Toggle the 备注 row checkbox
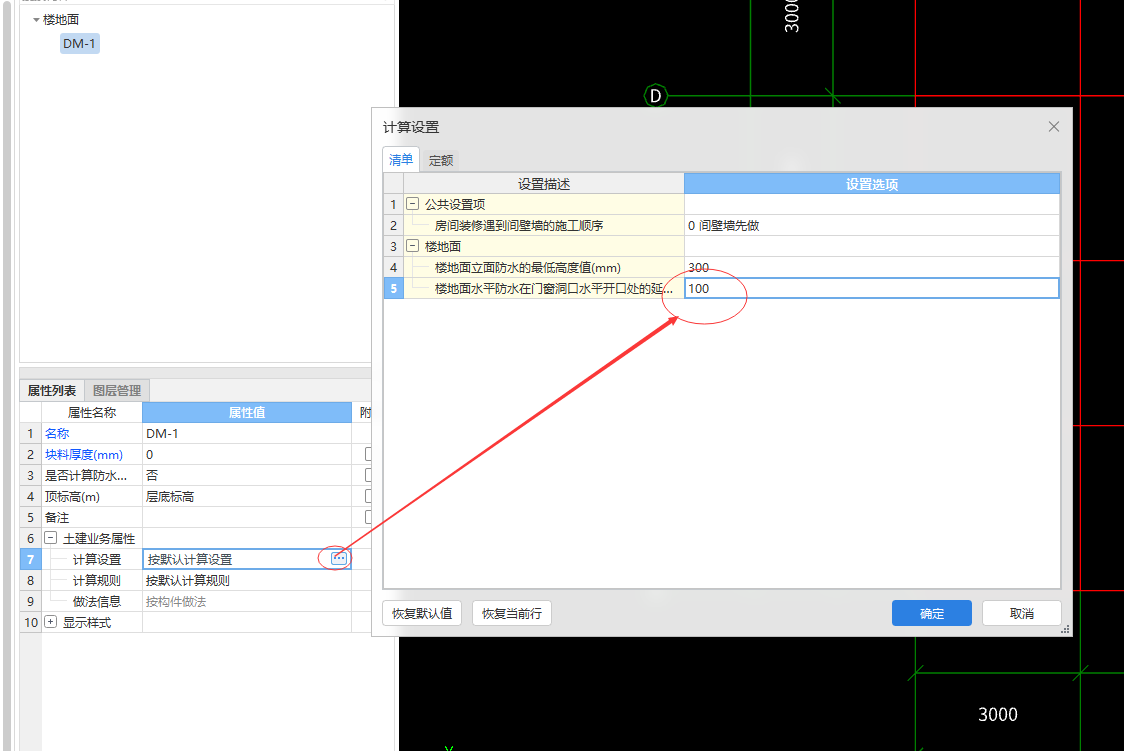Viewport: 1124px width, 751px height. [x=368, y=517]
